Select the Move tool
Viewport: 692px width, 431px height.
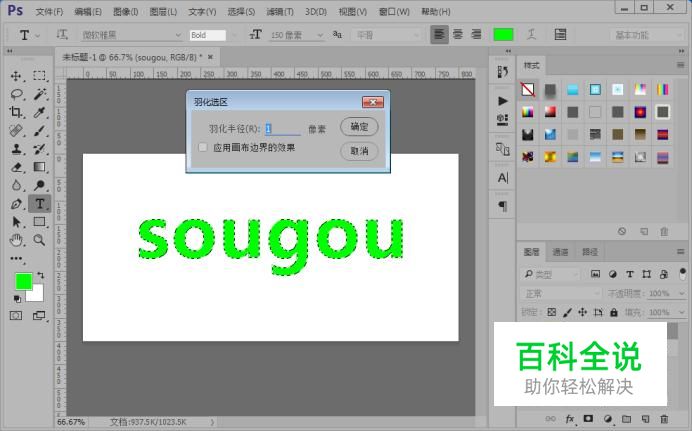point(16,76)
